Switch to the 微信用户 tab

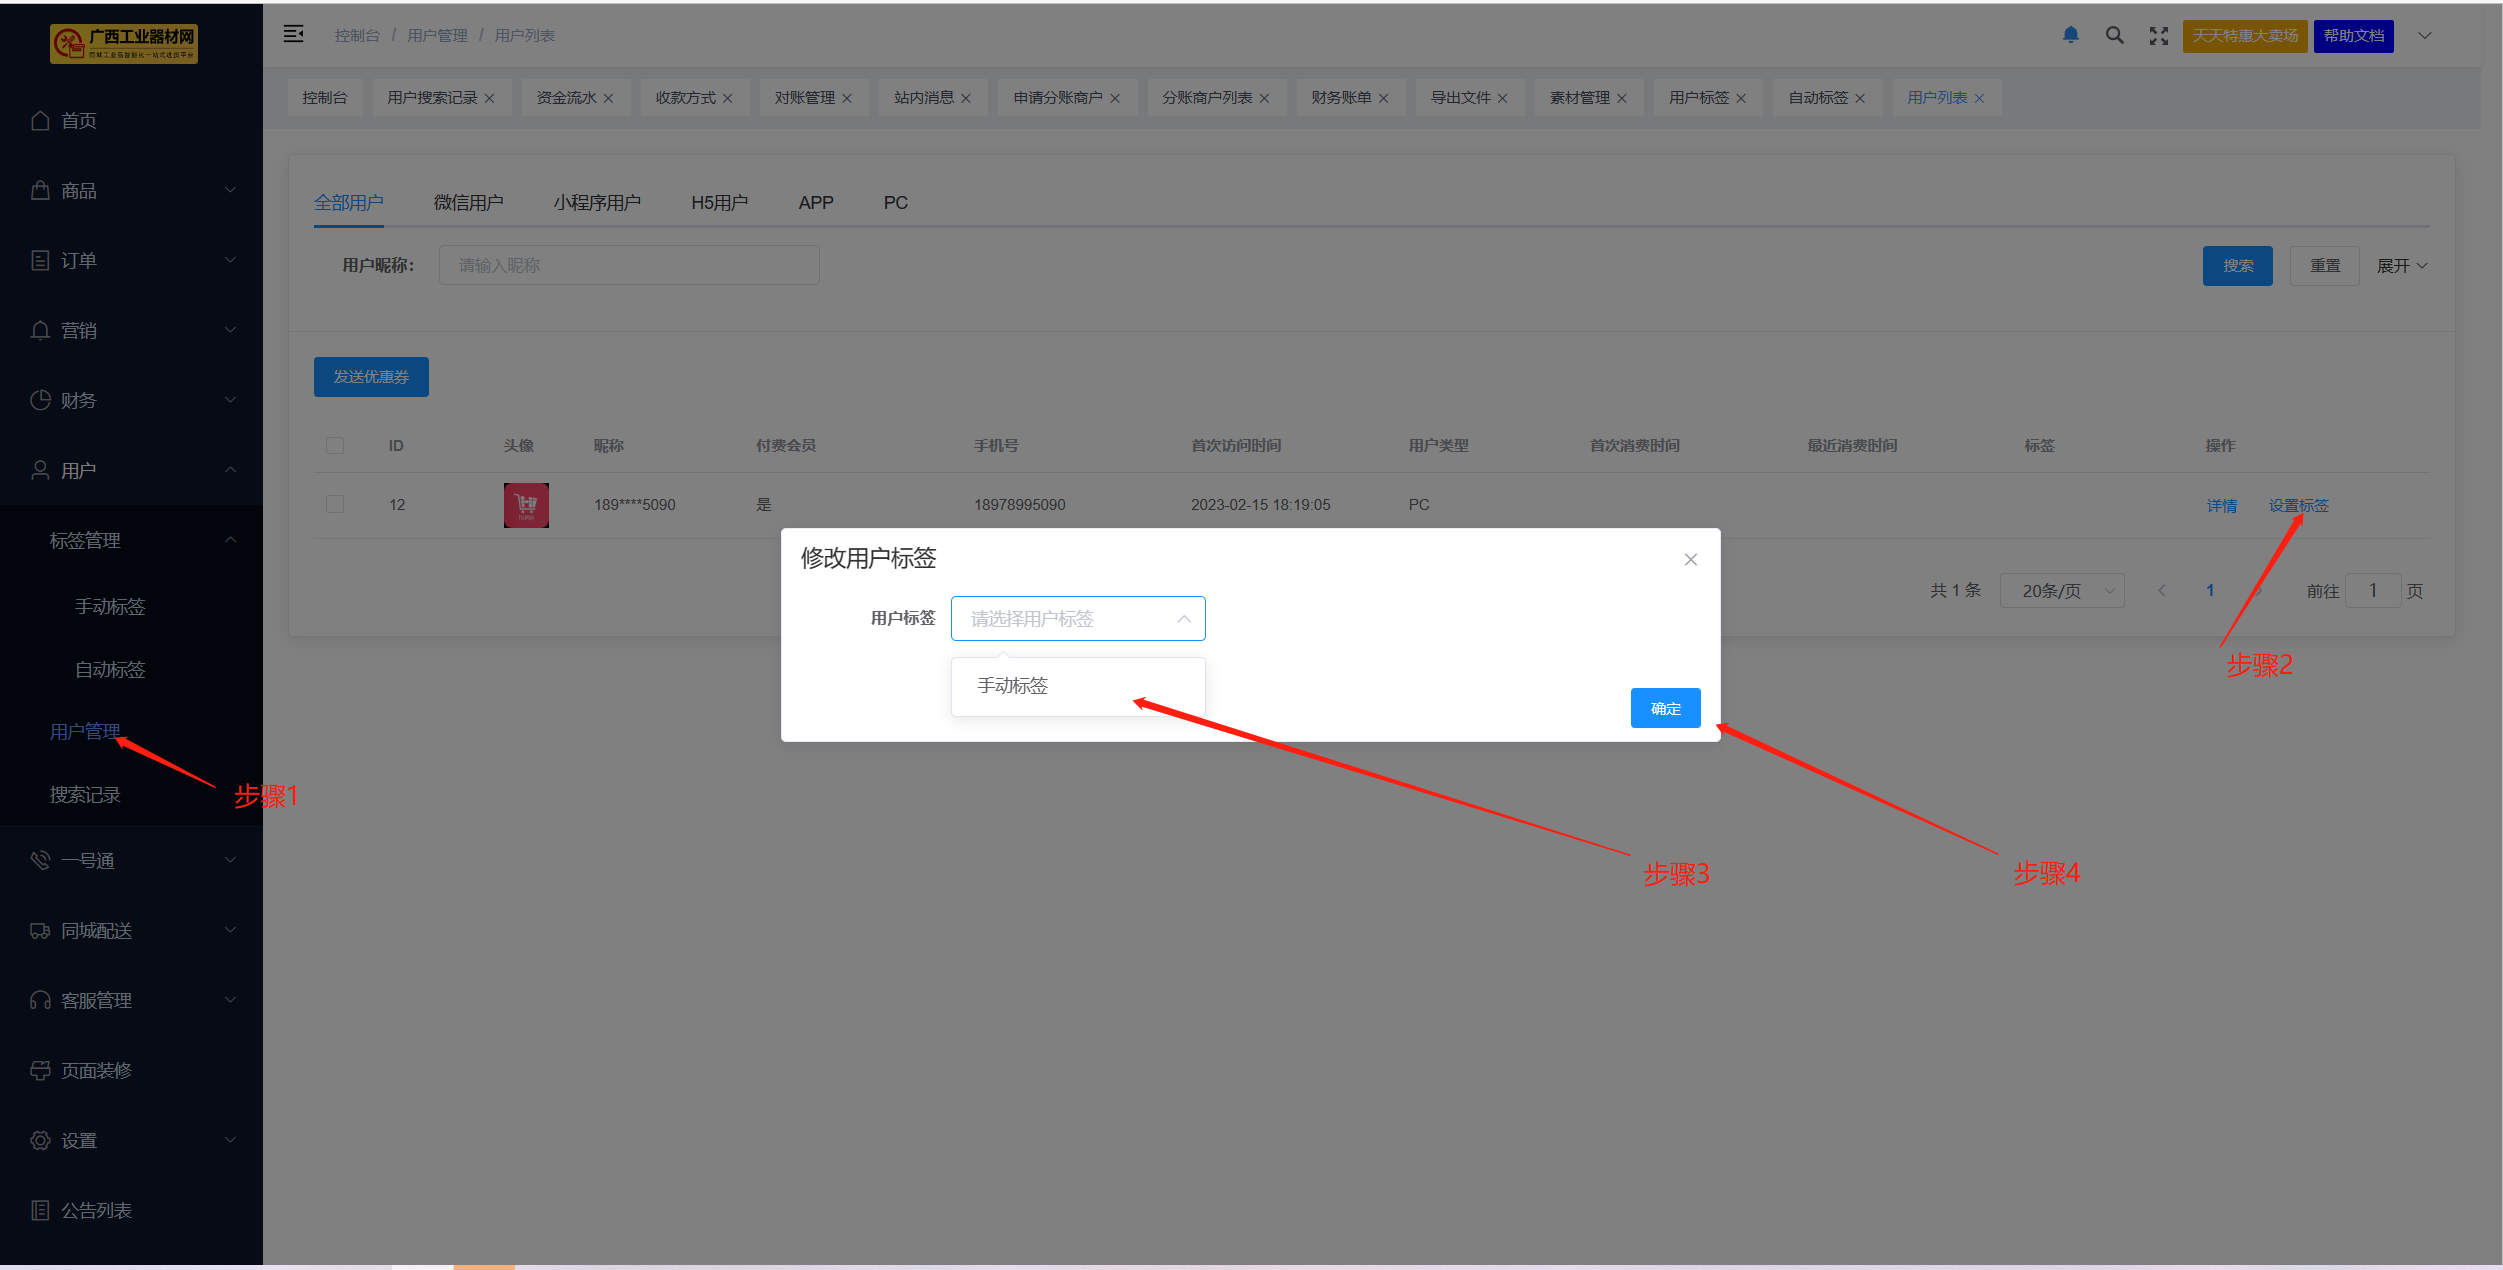[468, 202]
